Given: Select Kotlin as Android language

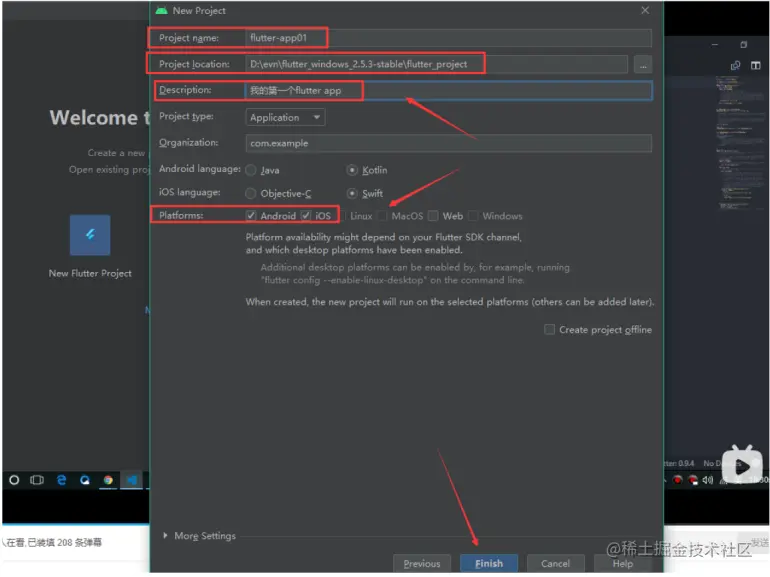Looking at the screenshot, I should click(352, 170).
